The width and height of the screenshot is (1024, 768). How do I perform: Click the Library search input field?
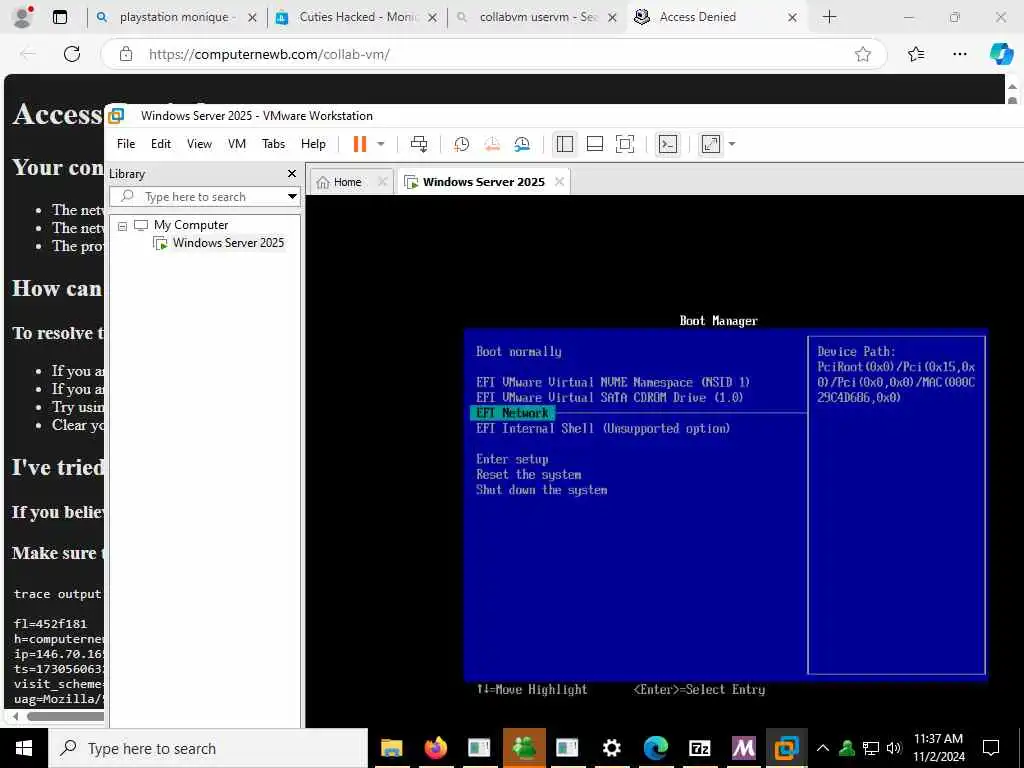[204, 197]
